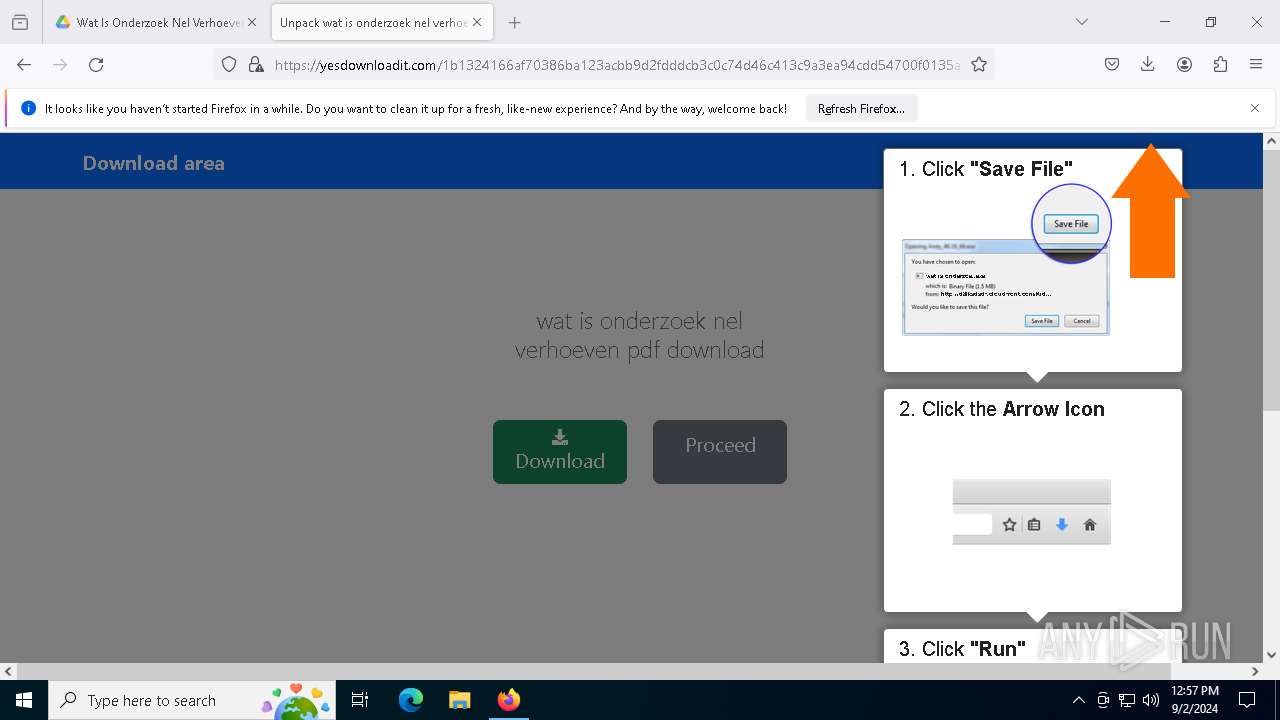This screenshot has height=720, width=1280.
Task: Open the tracking protection shield icon
Action: tap(229, 65)
